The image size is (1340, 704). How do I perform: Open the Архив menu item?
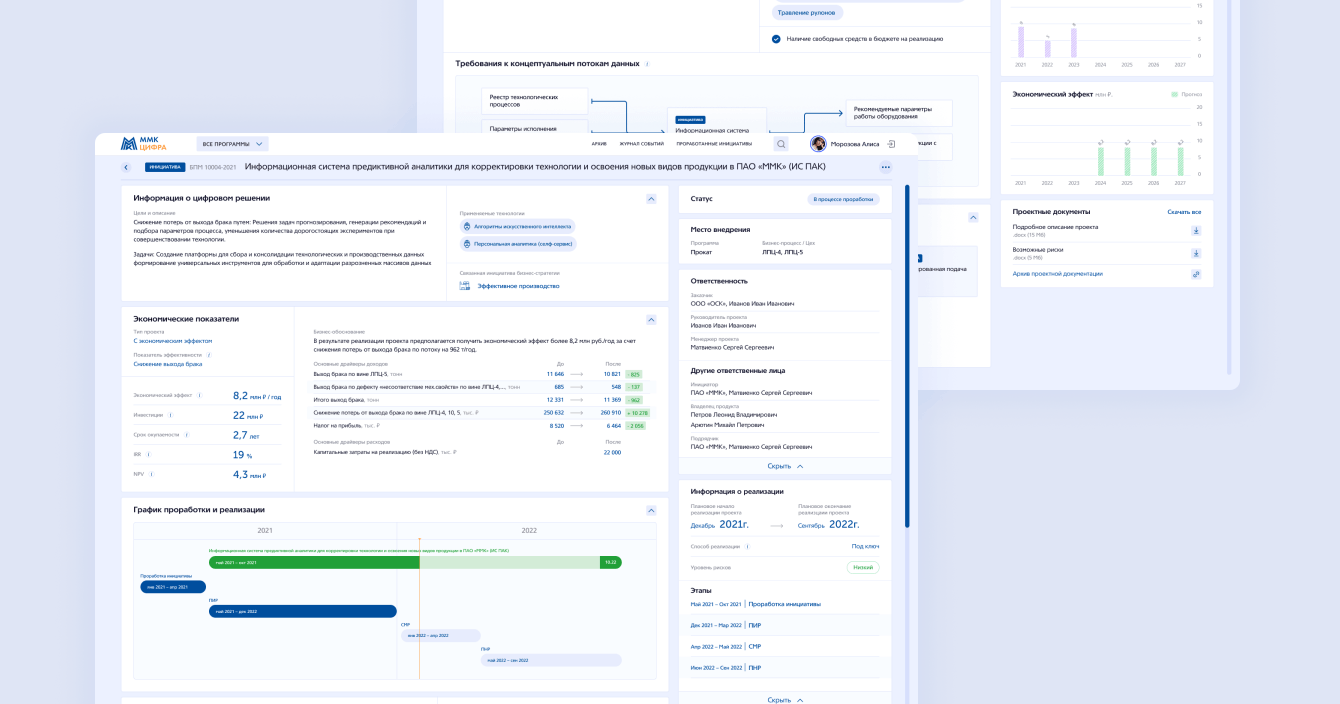[599, 144]
